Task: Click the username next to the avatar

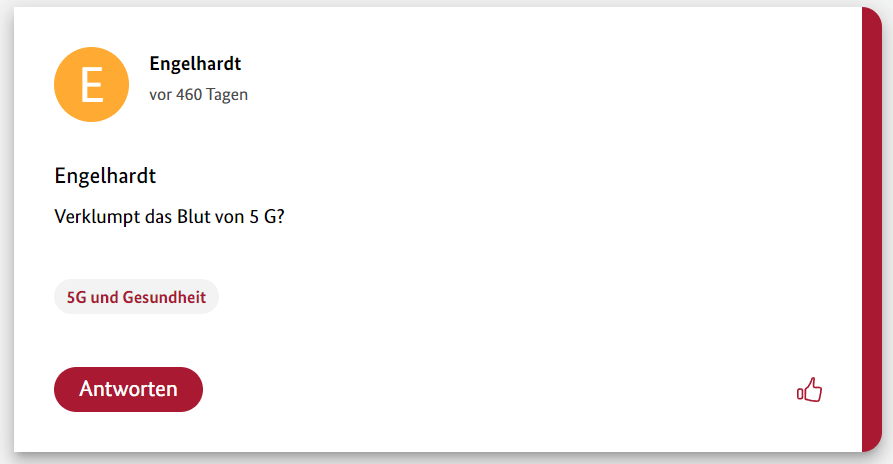Action: (x=195, y=64)
